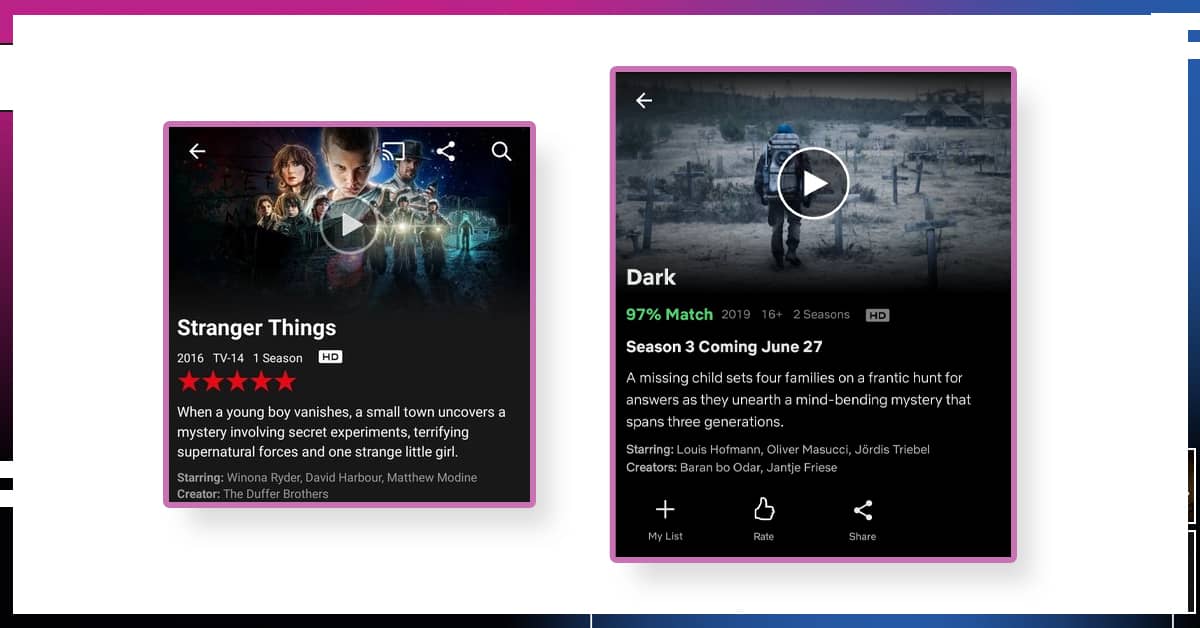1200x628 pixels.
Task: Tap the Share icon for Dark
Action: pos(862,520)
